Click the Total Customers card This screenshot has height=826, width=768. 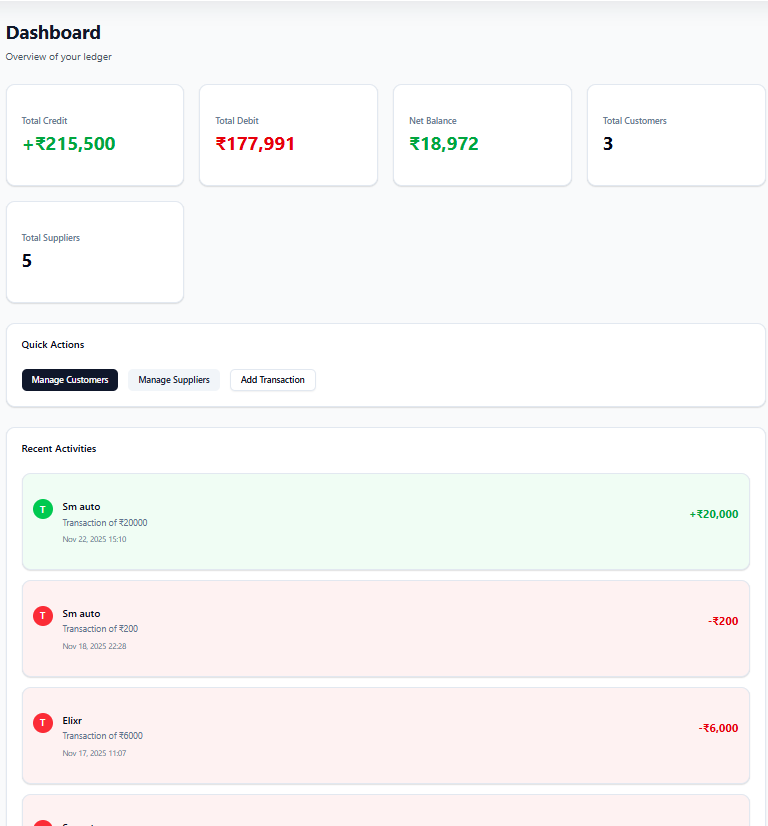click(x=676, y=135)
